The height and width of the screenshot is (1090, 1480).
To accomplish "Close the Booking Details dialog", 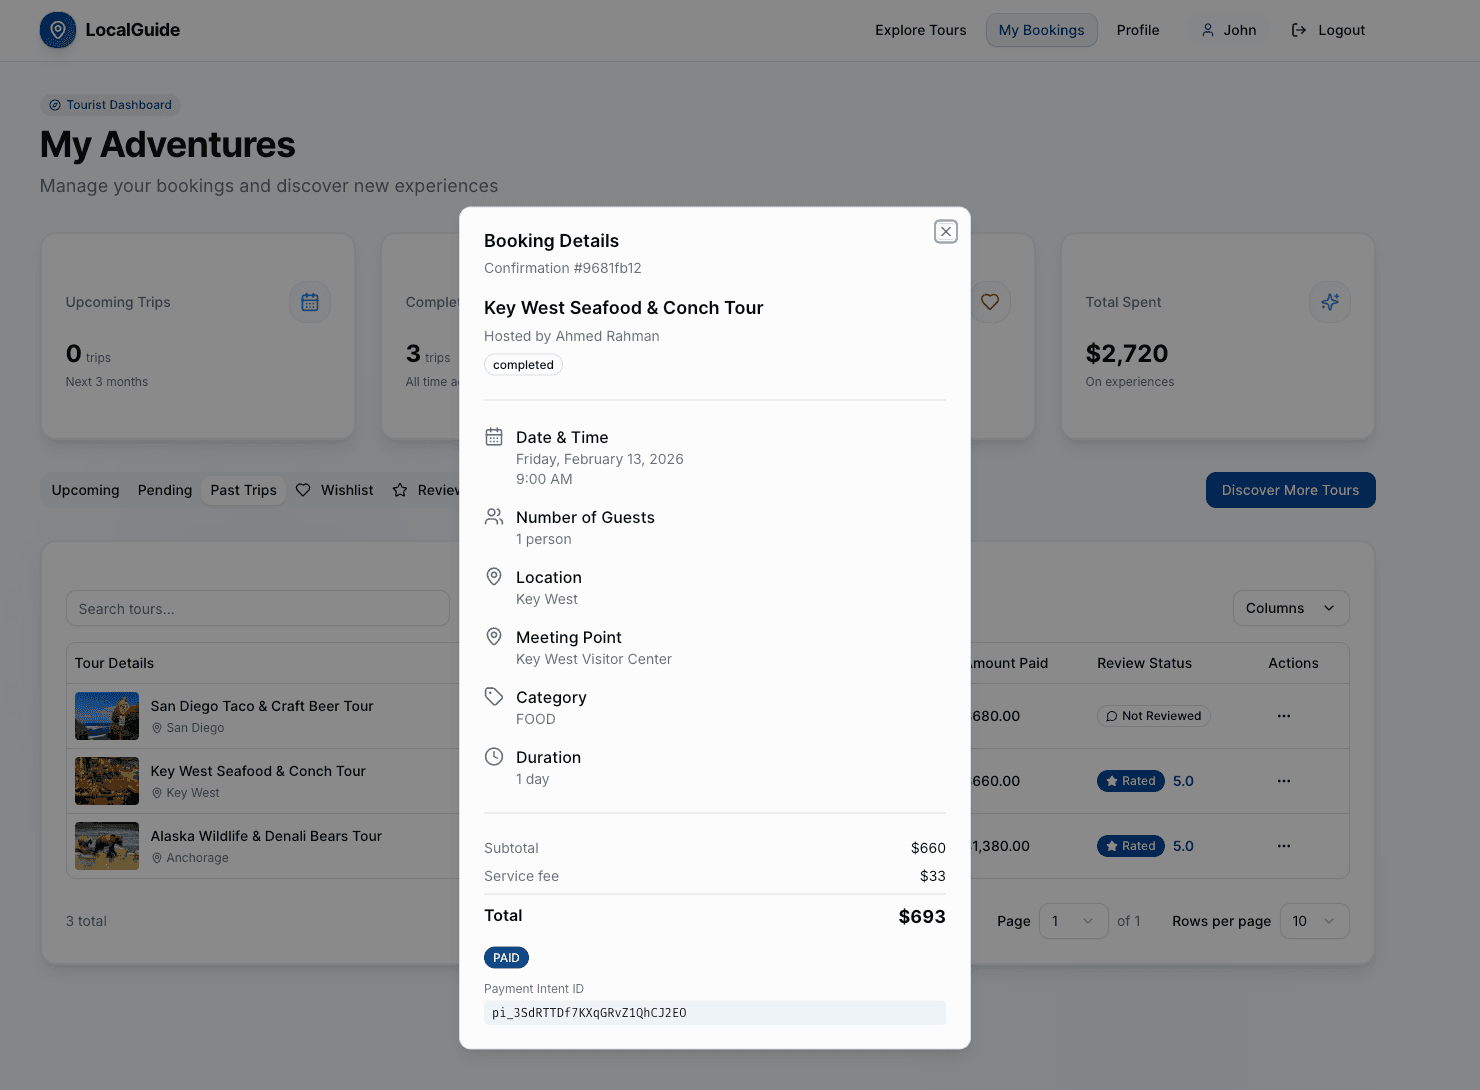I will (945, 232).
